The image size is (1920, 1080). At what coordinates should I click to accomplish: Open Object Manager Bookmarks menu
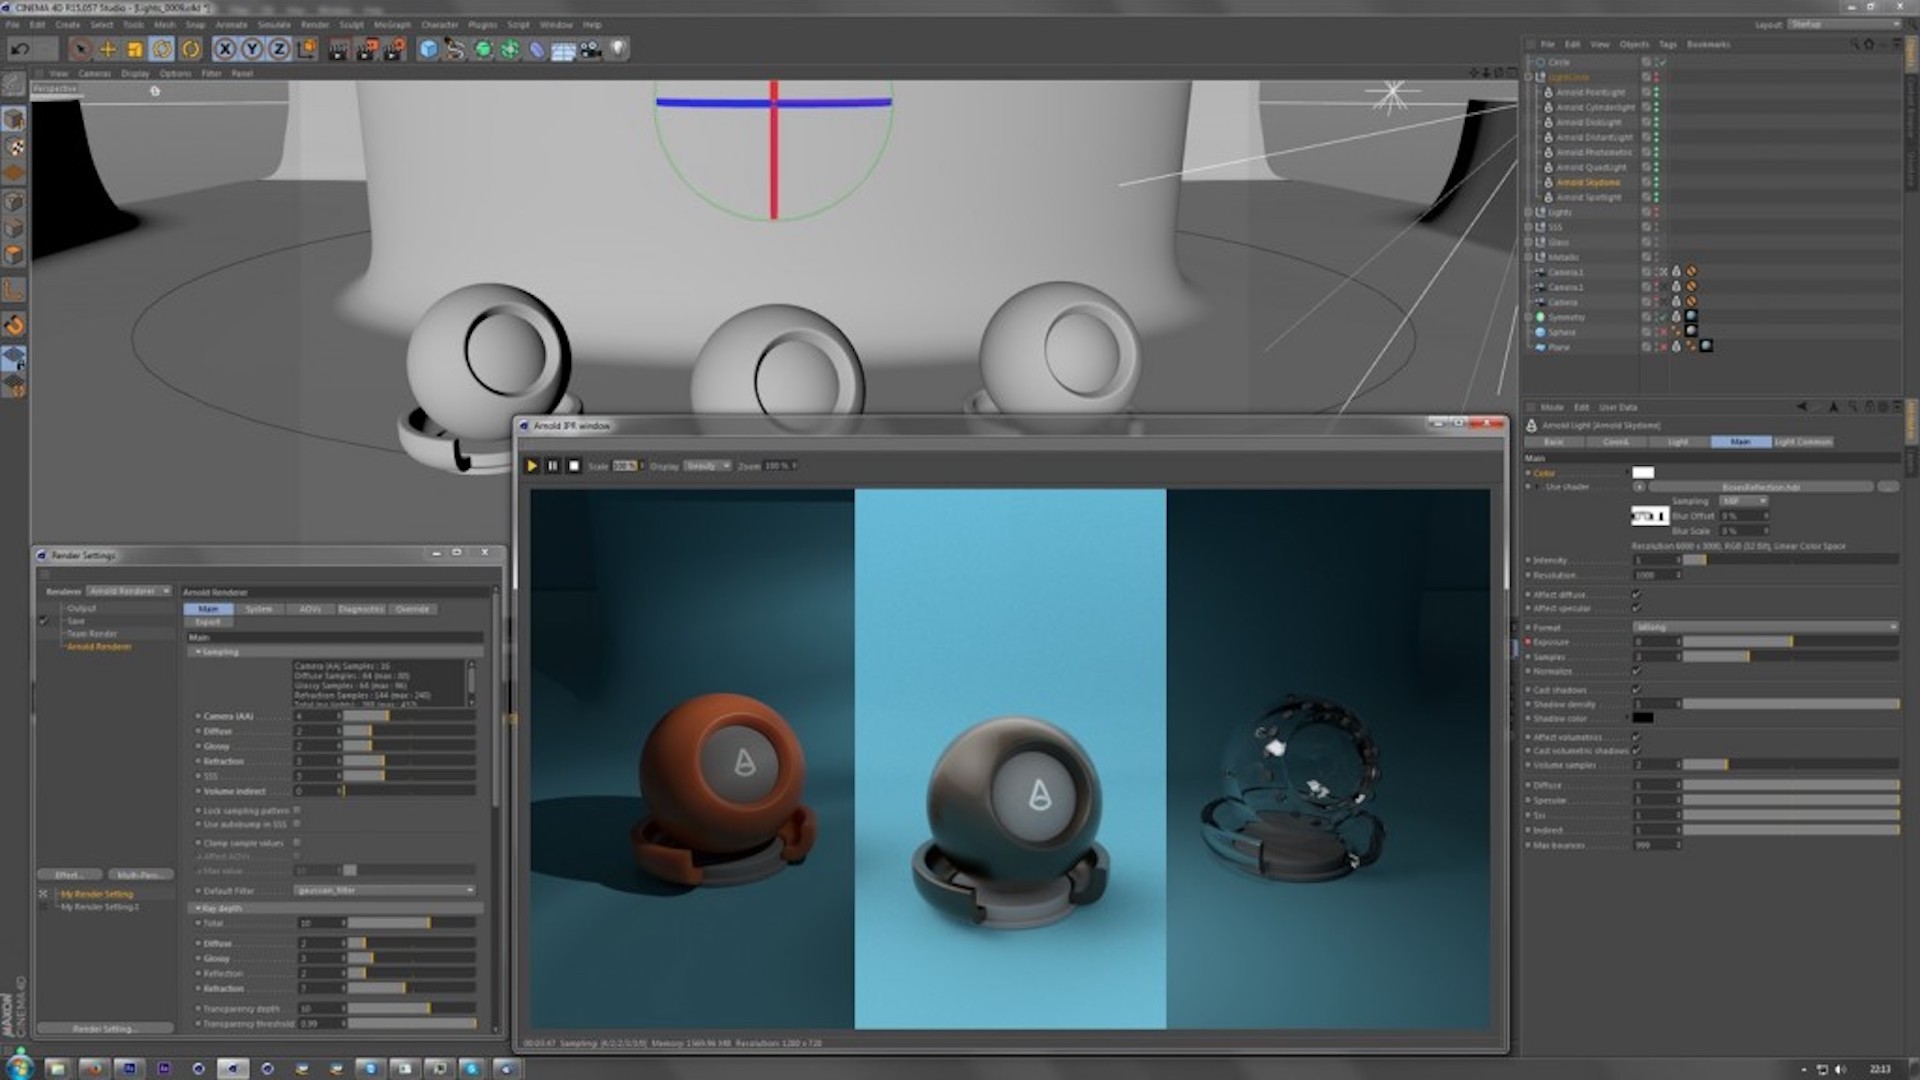coord(1708,45)
